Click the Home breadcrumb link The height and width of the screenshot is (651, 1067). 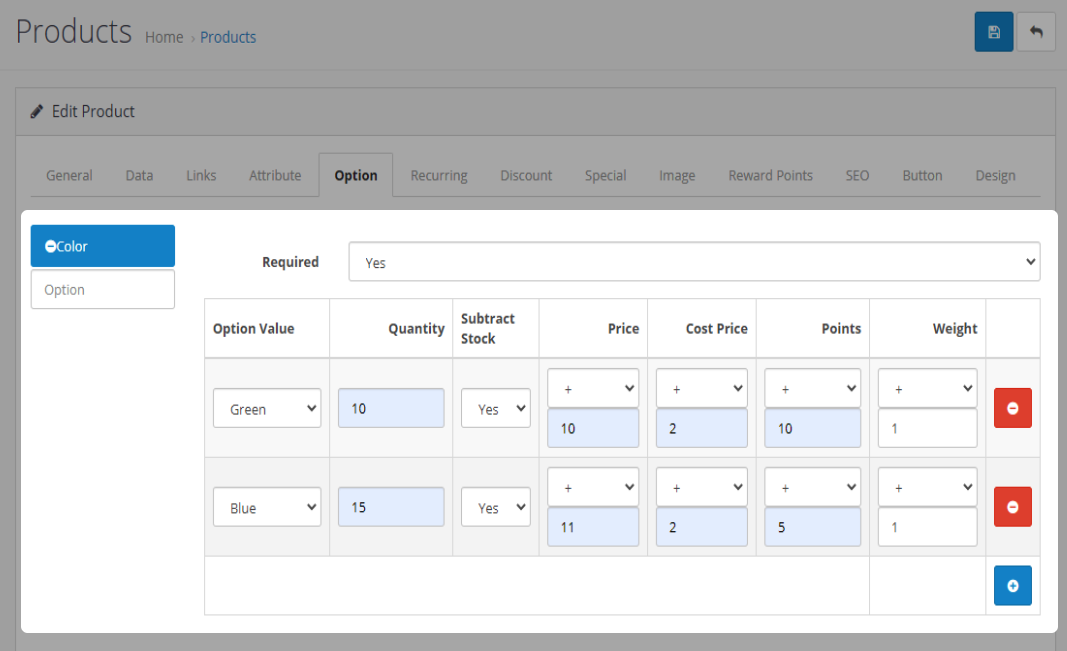pos(164,37)
